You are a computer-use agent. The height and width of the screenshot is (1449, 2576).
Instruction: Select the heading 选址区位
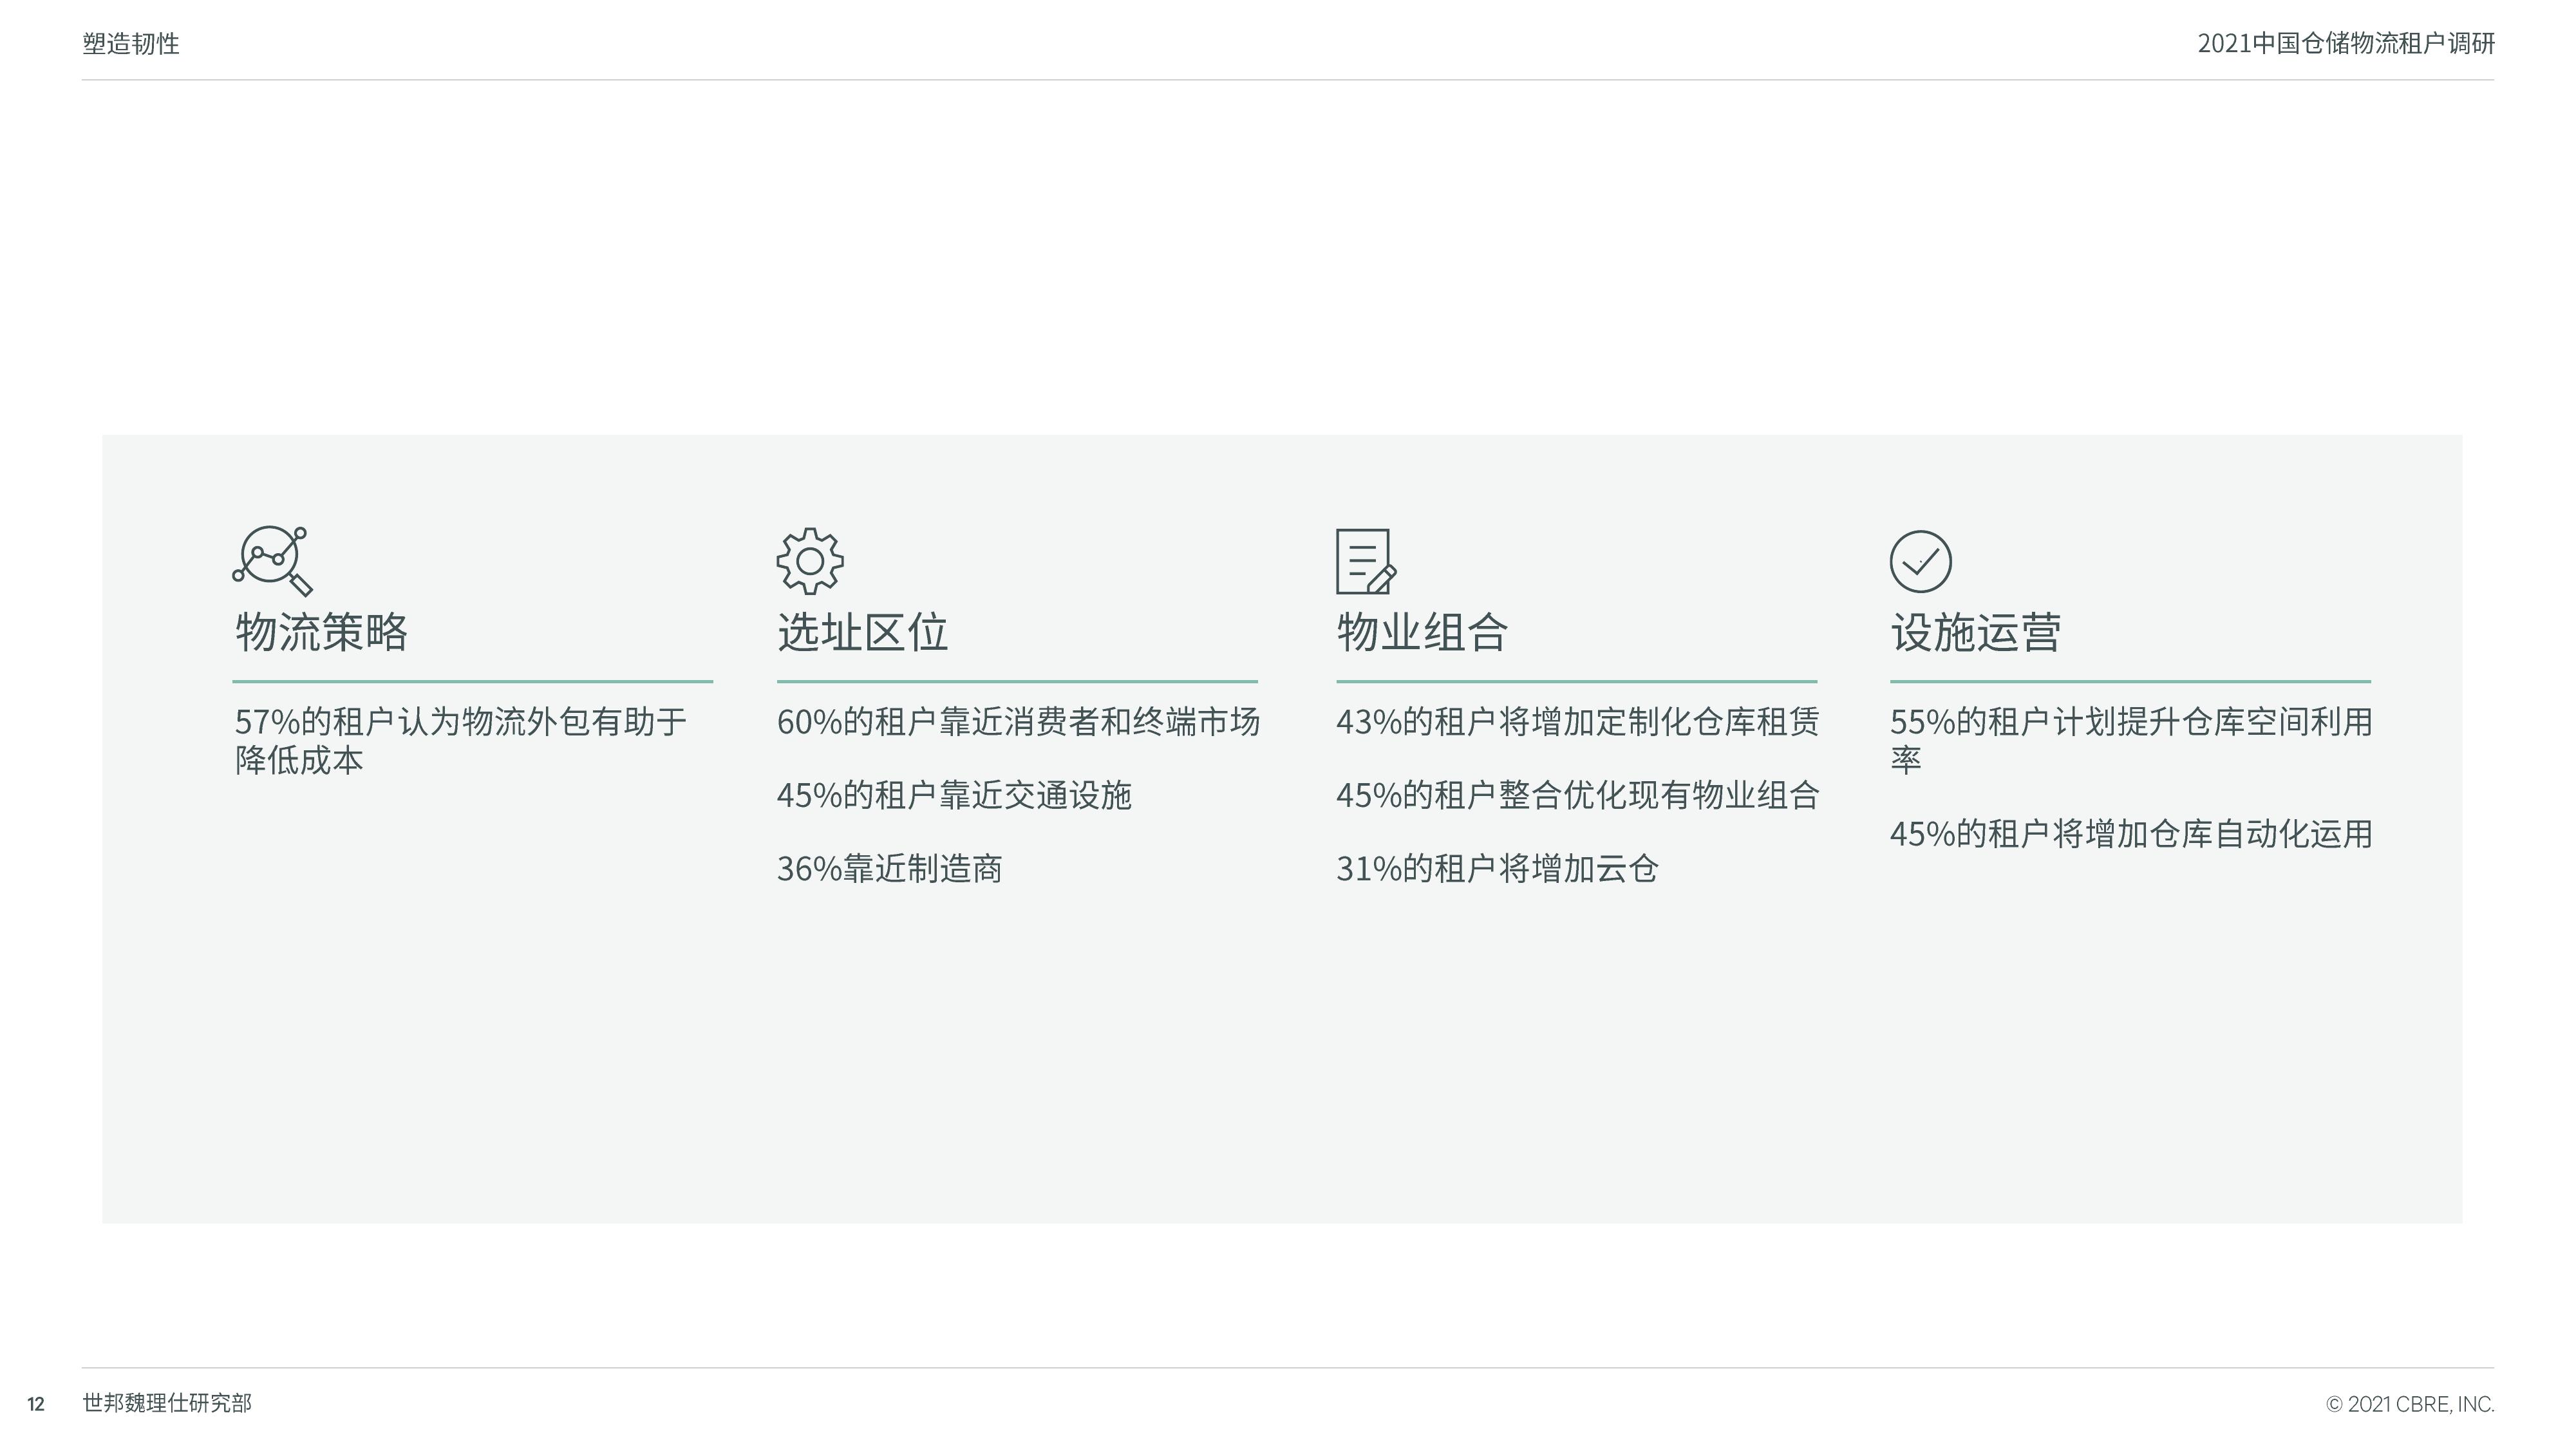pos(863,632)
